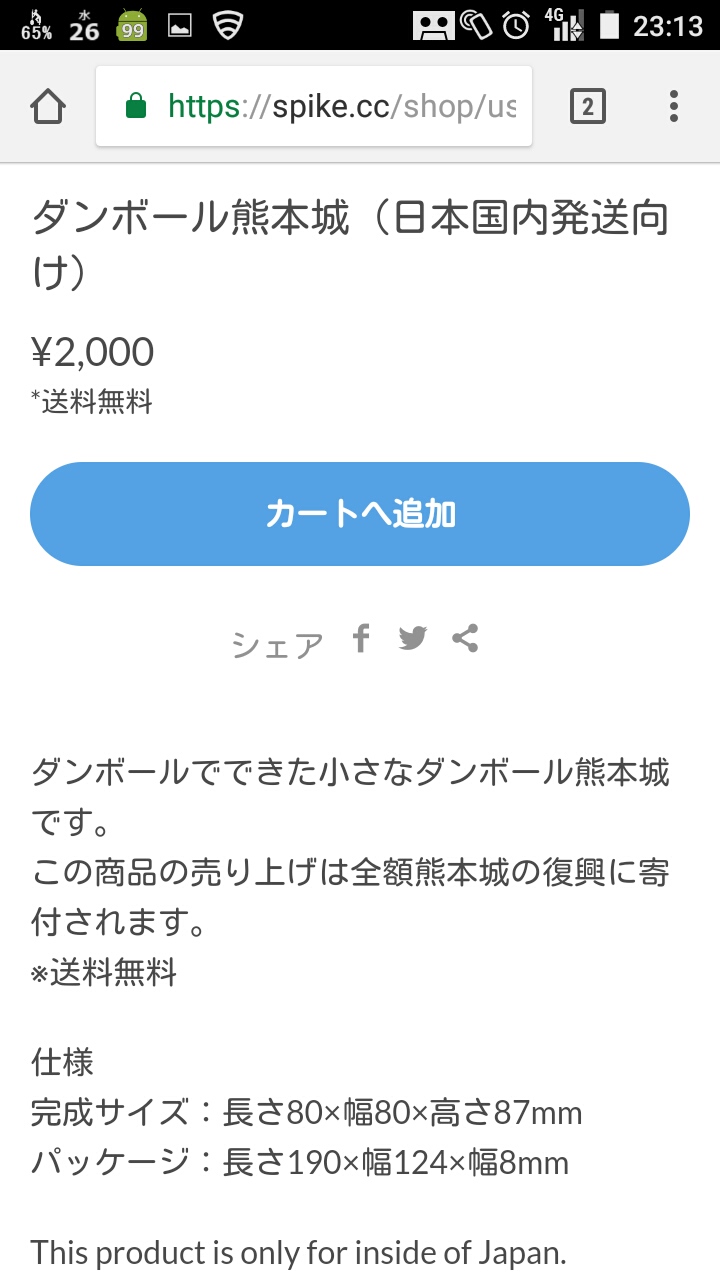Tap the alarm clock status icon
This screenshot has height=1280, width=720.
pos(516,25)
